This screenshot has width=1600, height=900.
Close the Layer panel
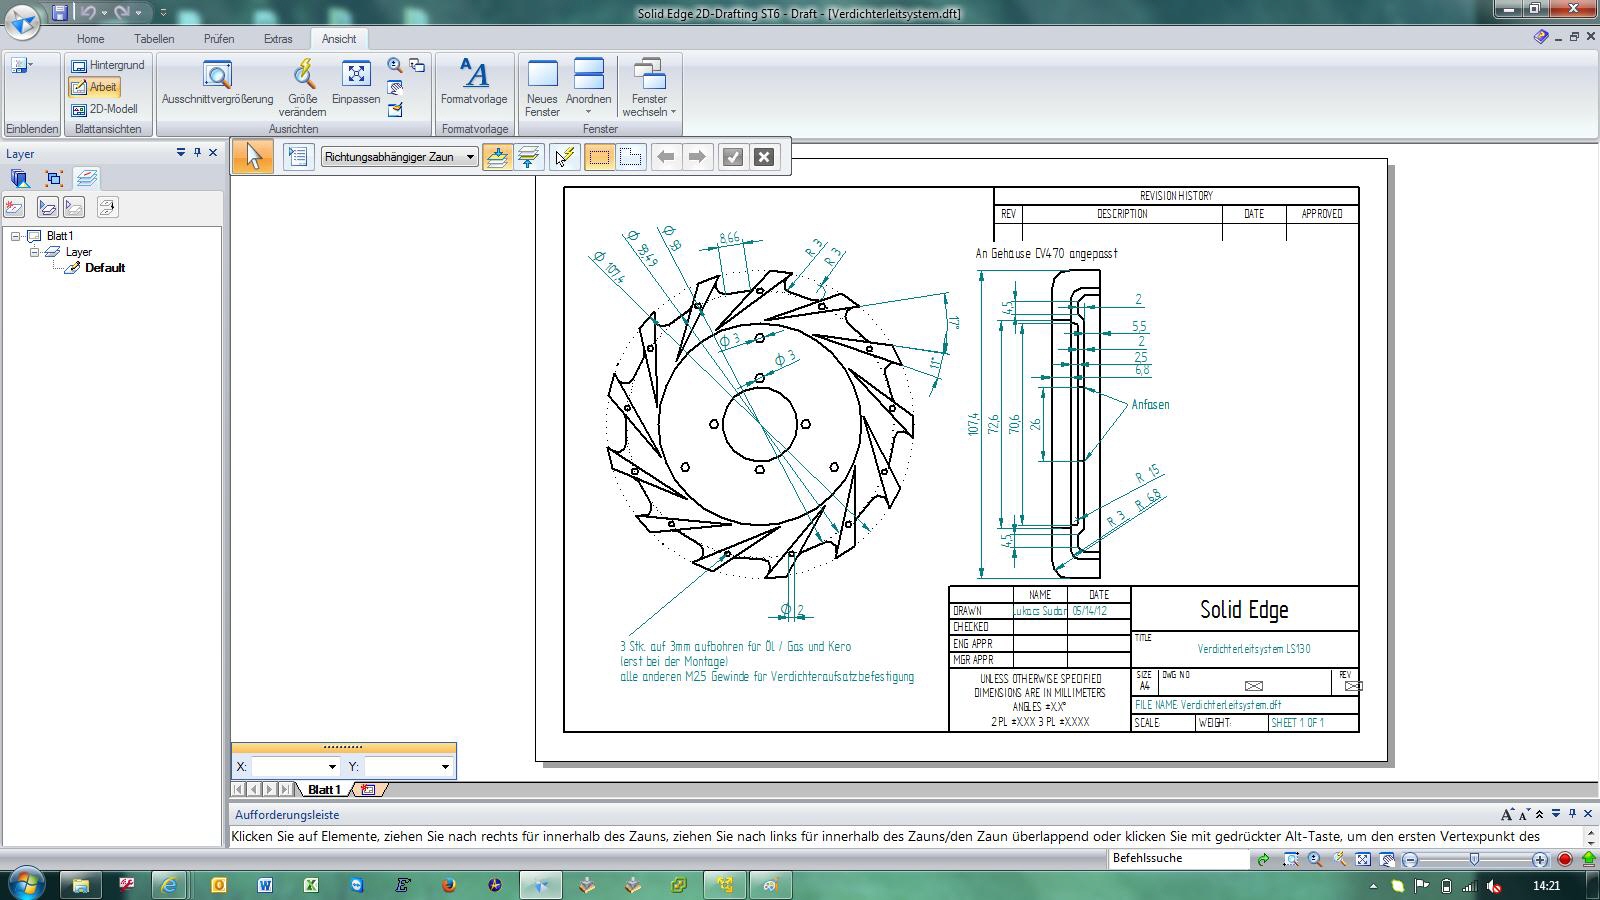[213, 153]
